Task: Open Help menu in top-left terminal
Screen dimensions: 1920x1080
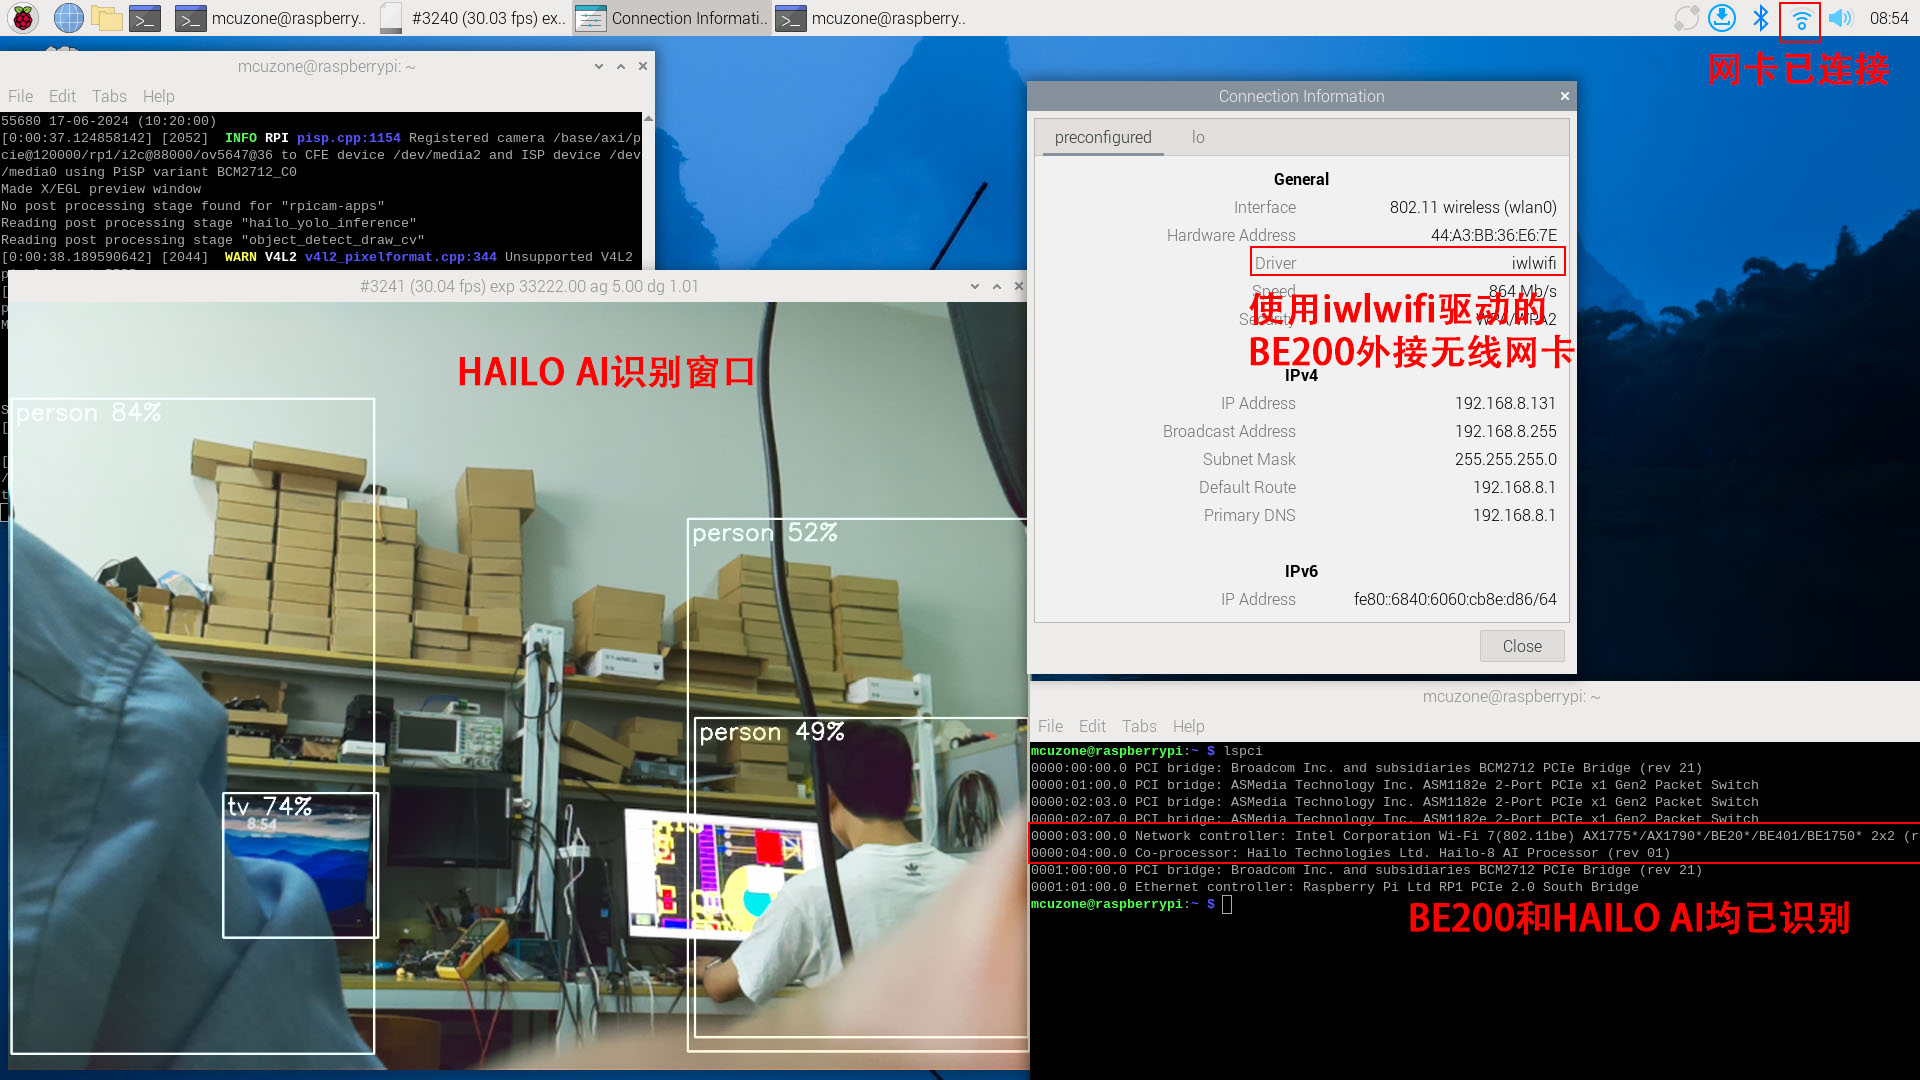Action: [158, 96]
